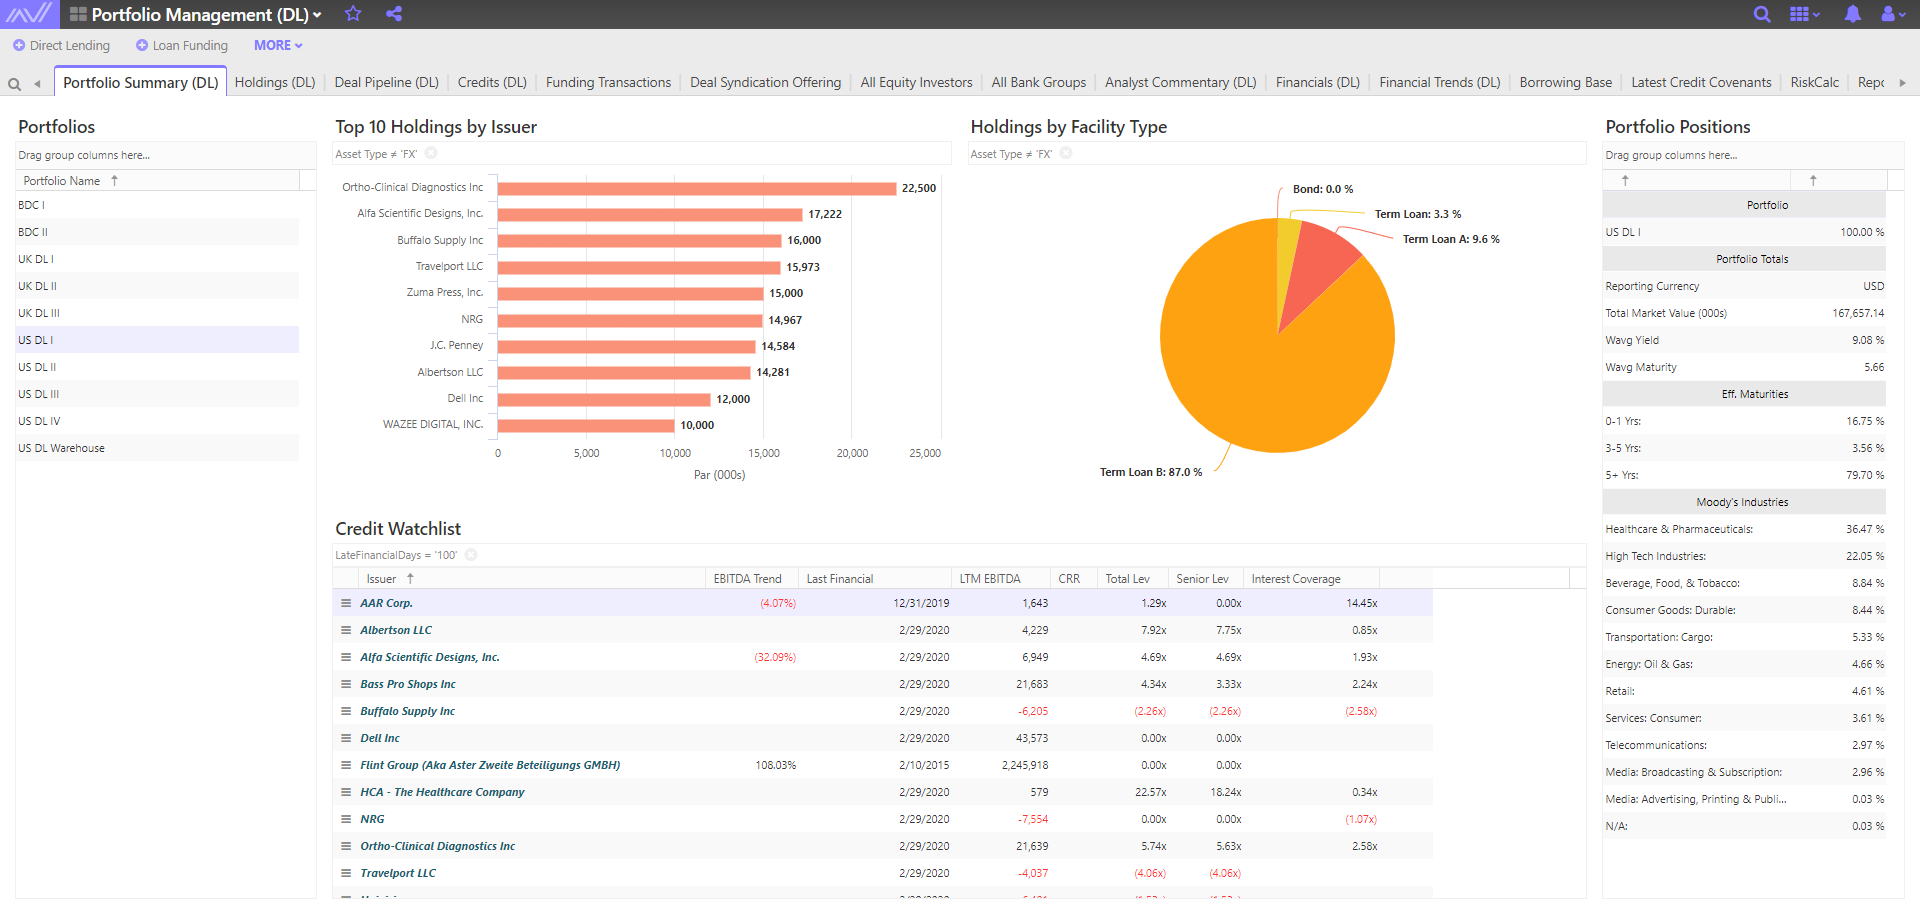Open the user account menu

(x=1892, y=14)
